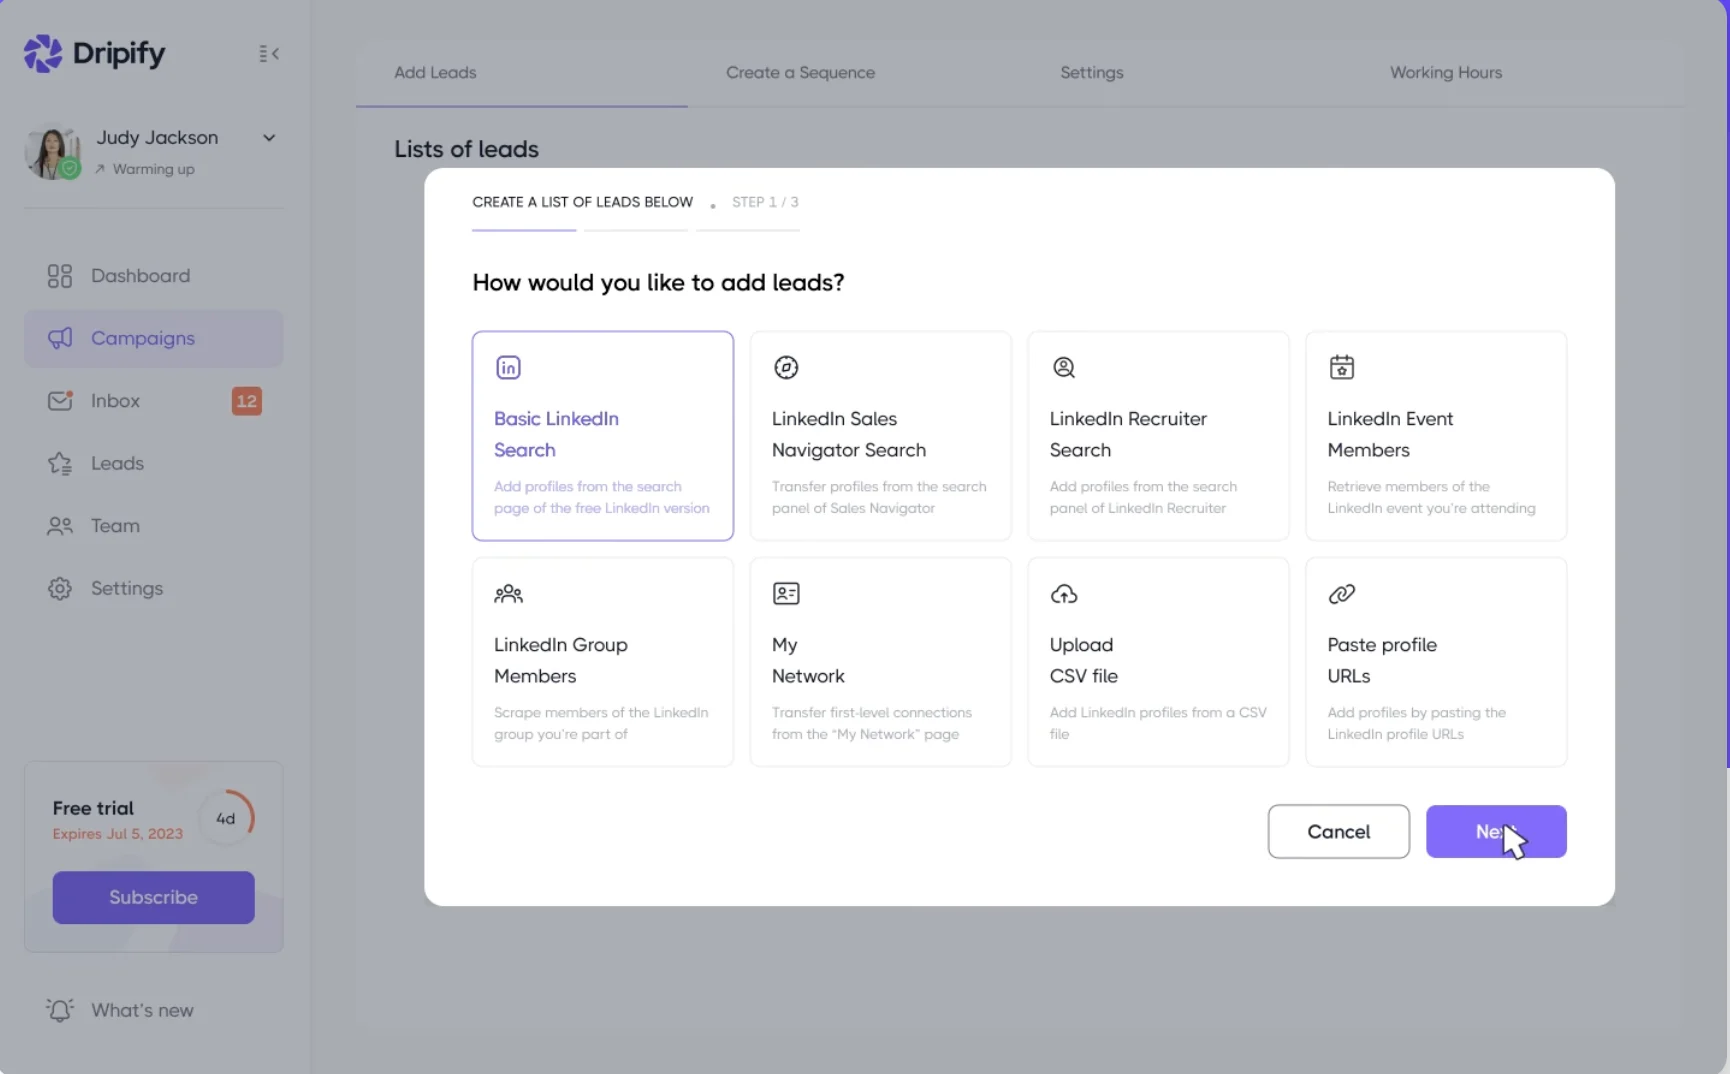Click Judy Jackson's profile avatar

[x=52, y=152]
